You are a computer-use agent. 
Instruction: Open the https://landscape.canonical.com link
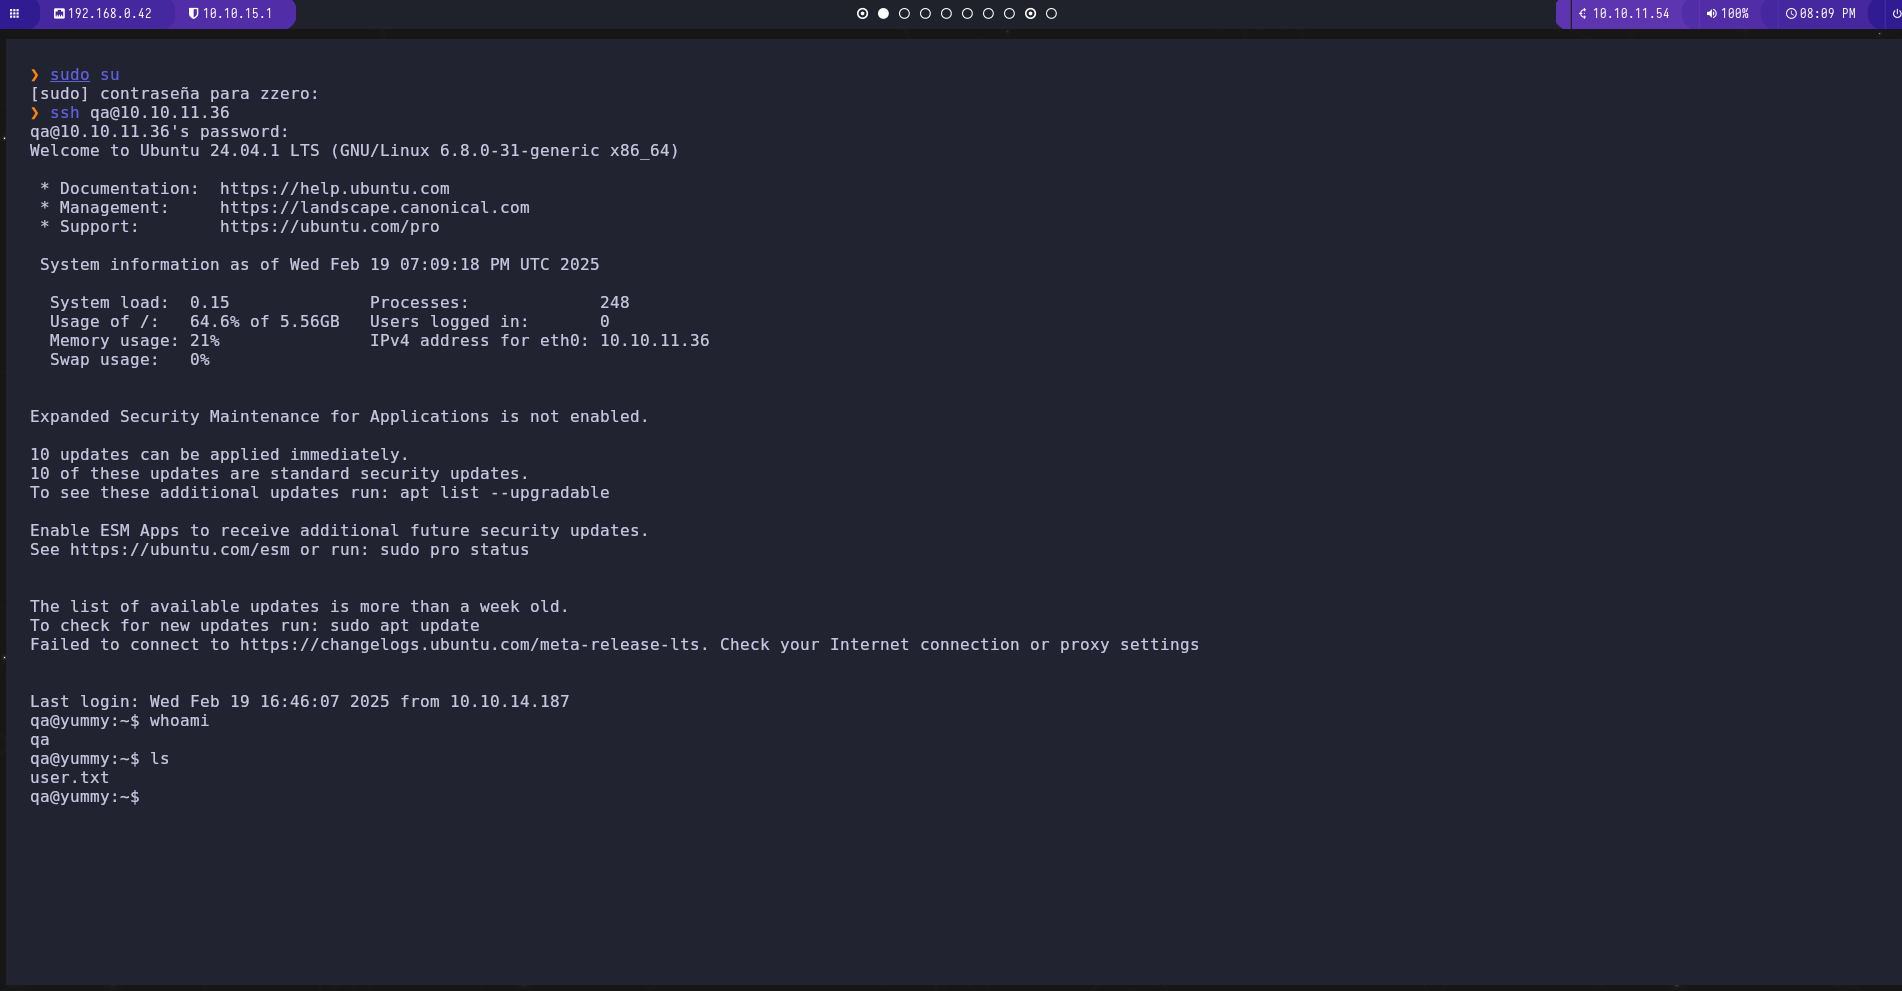tap(375, 208)
